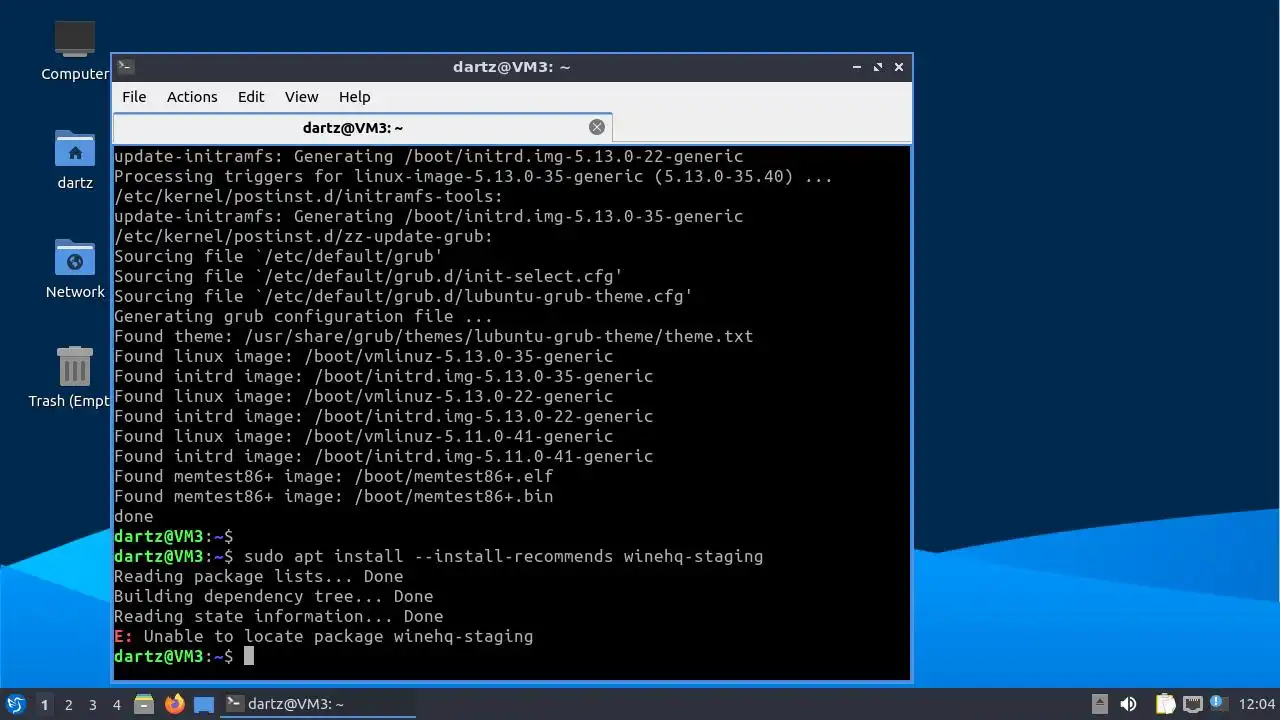This screenshot has width=1280, height=720.
Task: Select the Computer desktop icon
Action: 75,50
